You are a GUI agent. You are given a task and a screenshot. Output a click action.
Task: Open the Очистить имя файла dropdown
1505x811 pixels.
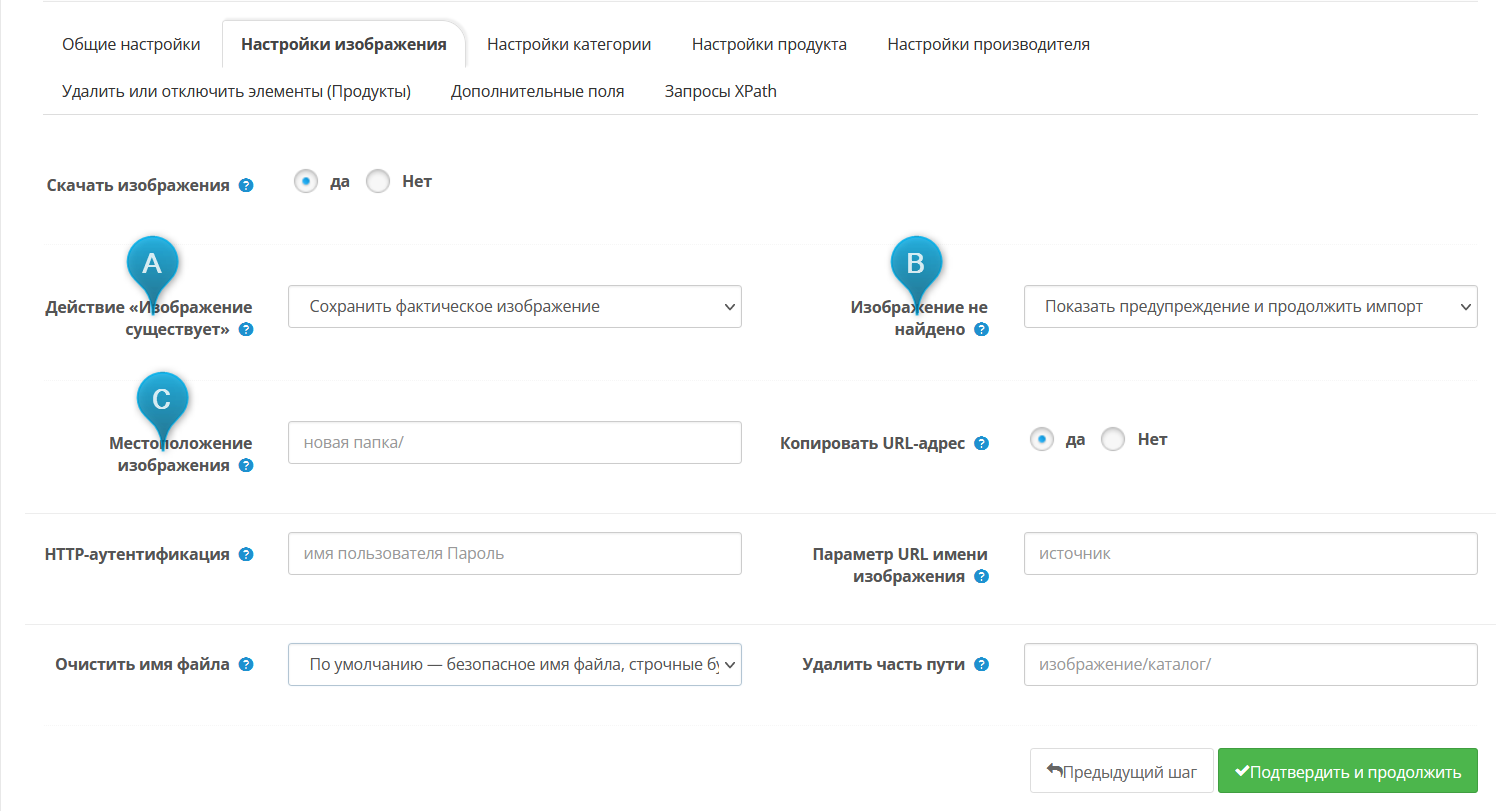pyautogui.click(x=514, y=665)
